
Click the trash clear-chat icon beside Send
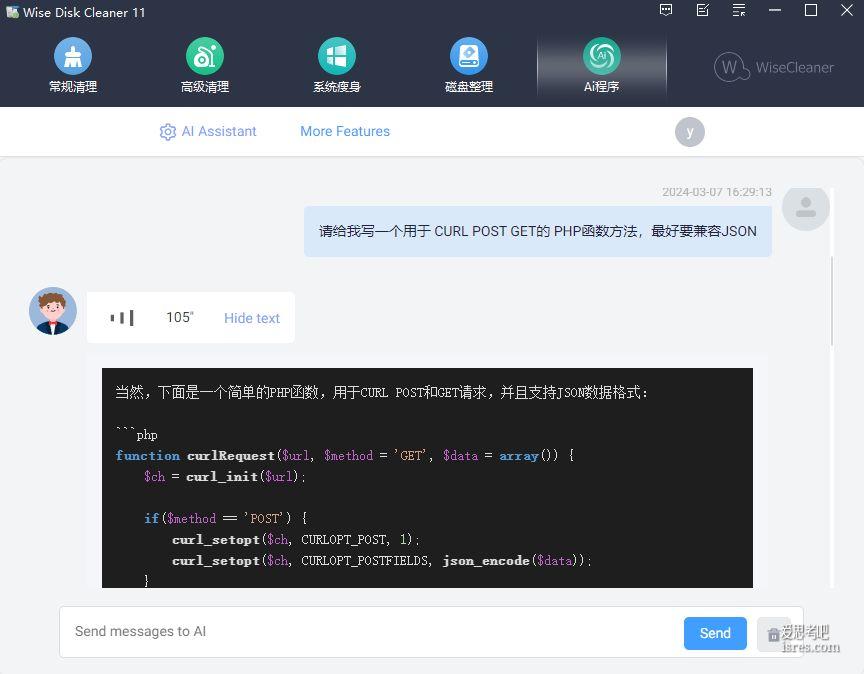click(x=773, y=634)
